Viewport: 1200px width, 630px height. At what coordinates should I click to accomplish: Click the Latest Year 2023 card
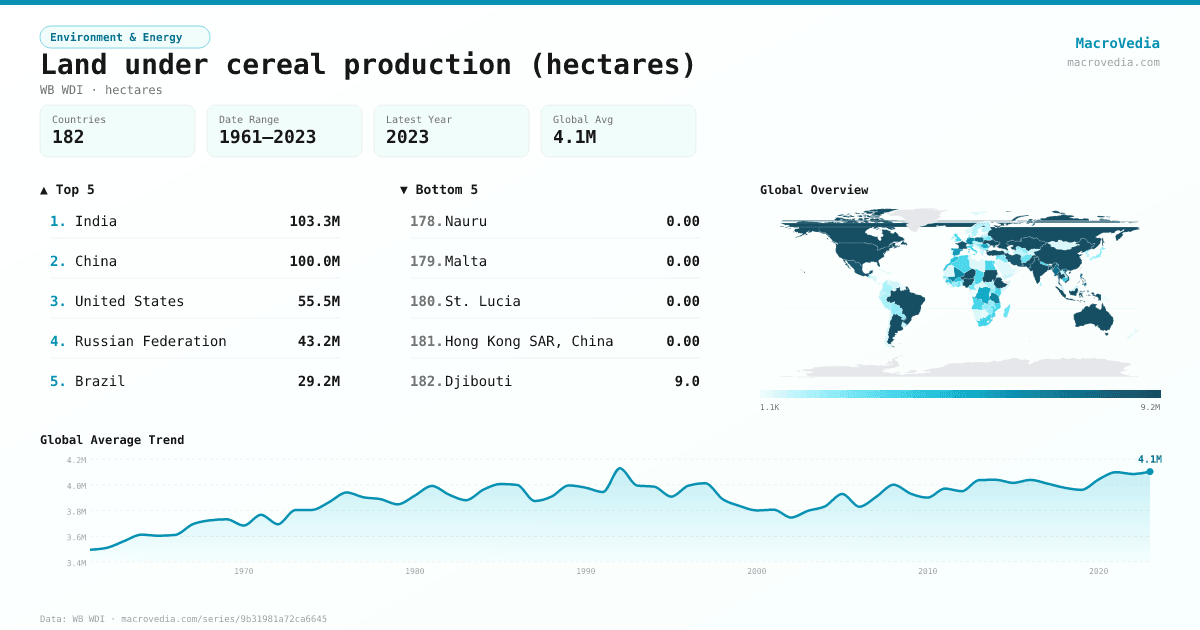click(451, 131)
